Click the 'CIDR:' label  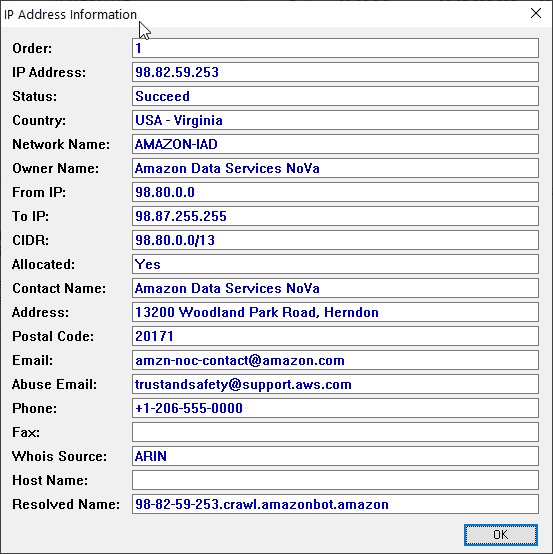click(x=31, y=241)
